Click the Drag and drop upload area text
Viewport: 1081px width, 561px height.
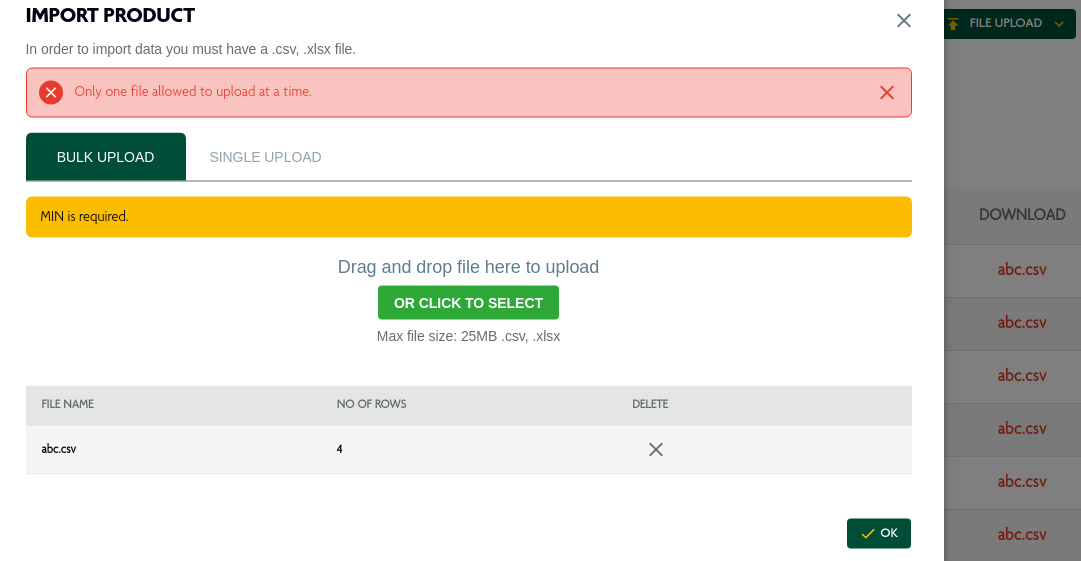coord(468,267)
